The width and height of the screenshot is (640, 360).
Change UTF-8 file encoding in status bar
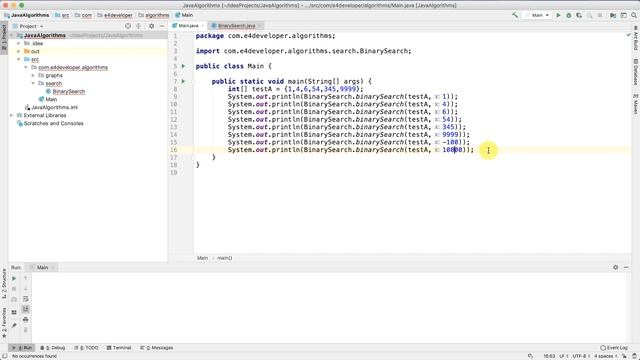580,356
